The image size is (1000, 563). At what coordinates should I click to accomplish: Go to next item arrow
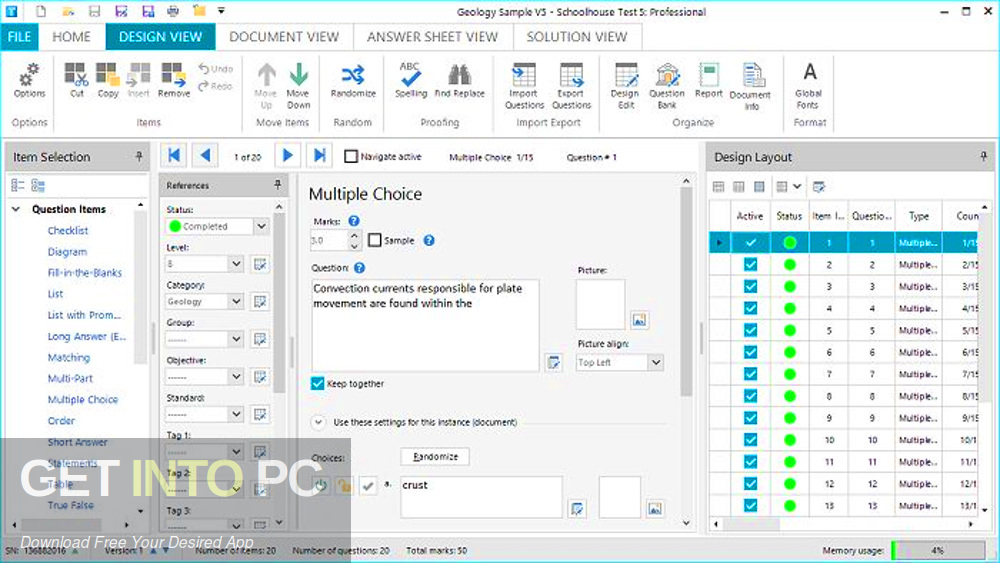click(x=288, y=155)
